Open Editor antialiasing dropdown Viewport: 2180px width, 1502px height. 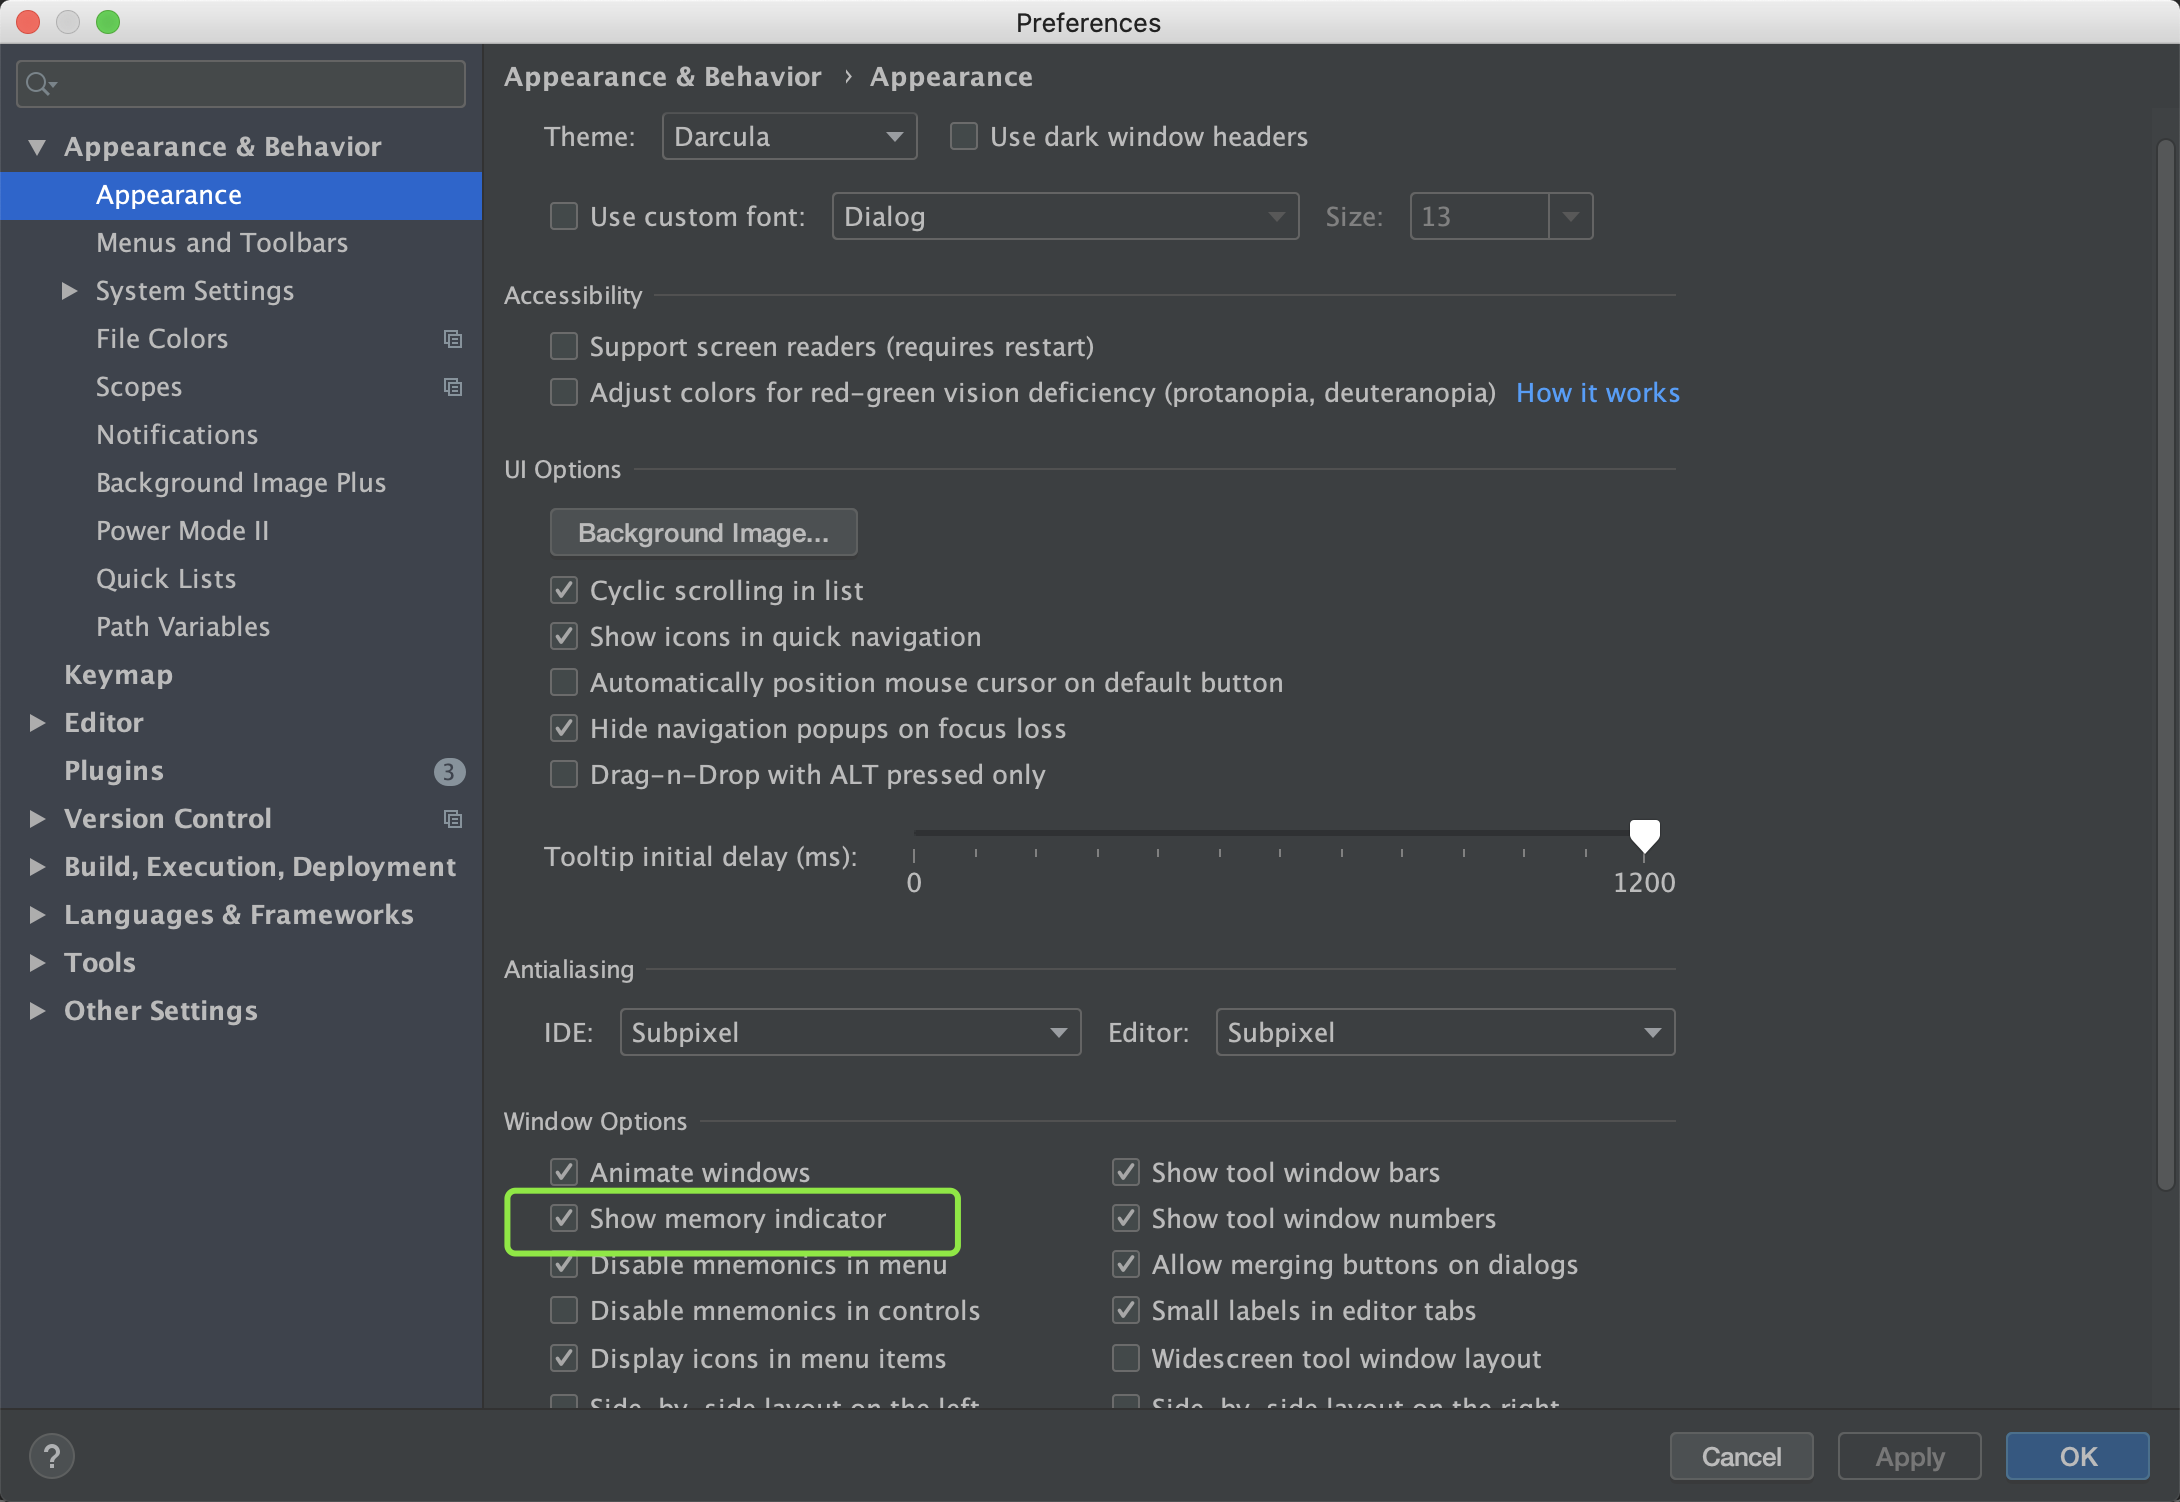tap(1444, 1032)
